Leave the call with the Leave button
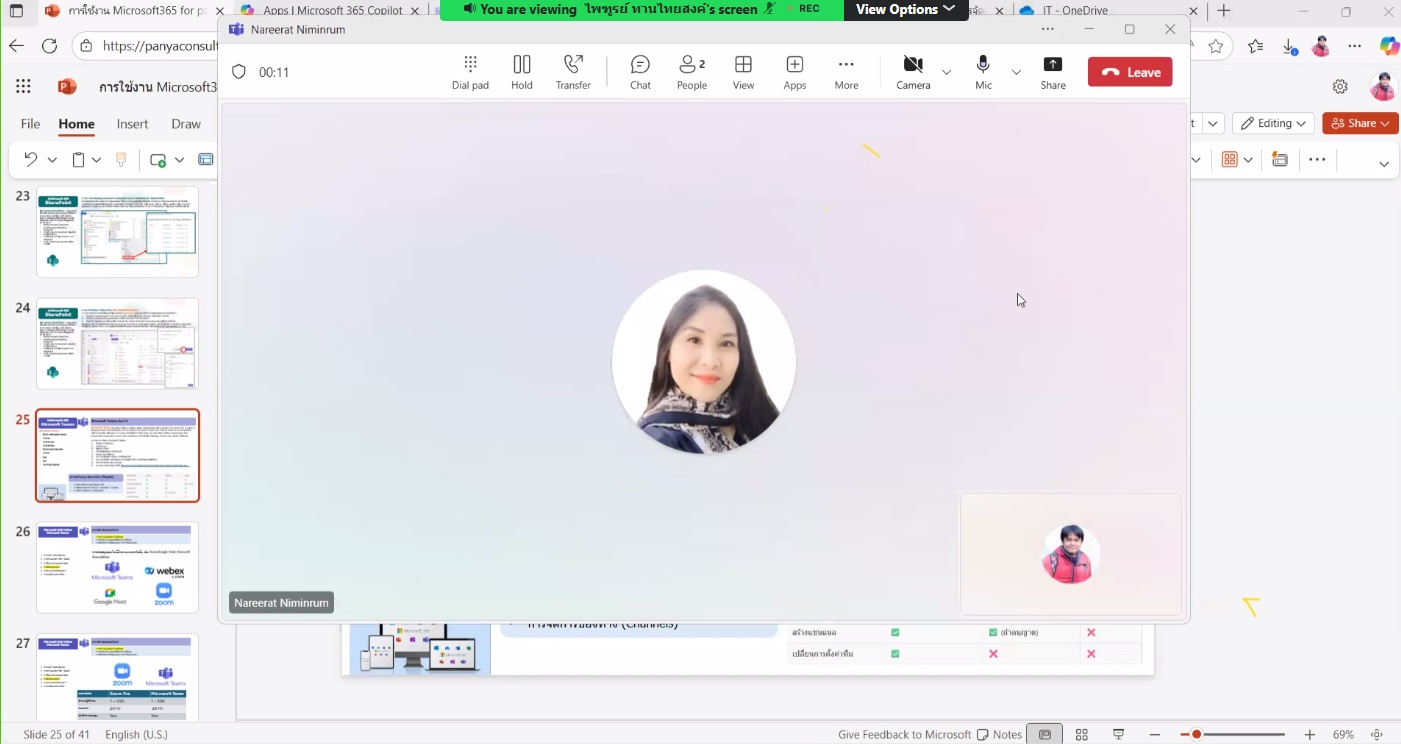Image resolution: width=1401 pixels, height=744 pixels. click(x=1130, y=72)
